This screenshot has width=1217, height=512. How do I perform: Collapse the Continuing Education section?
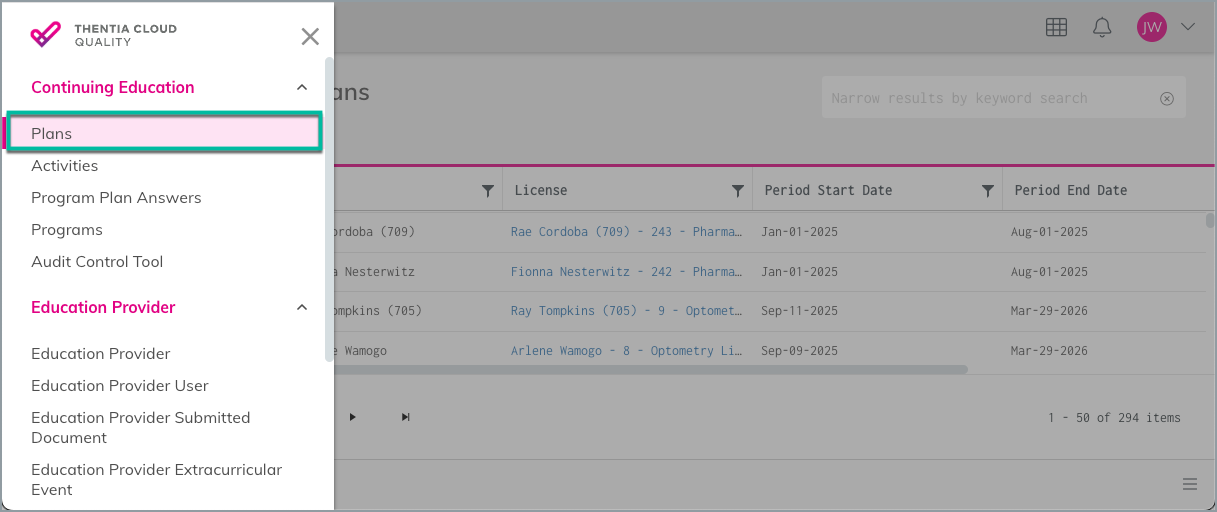(302, 87)
